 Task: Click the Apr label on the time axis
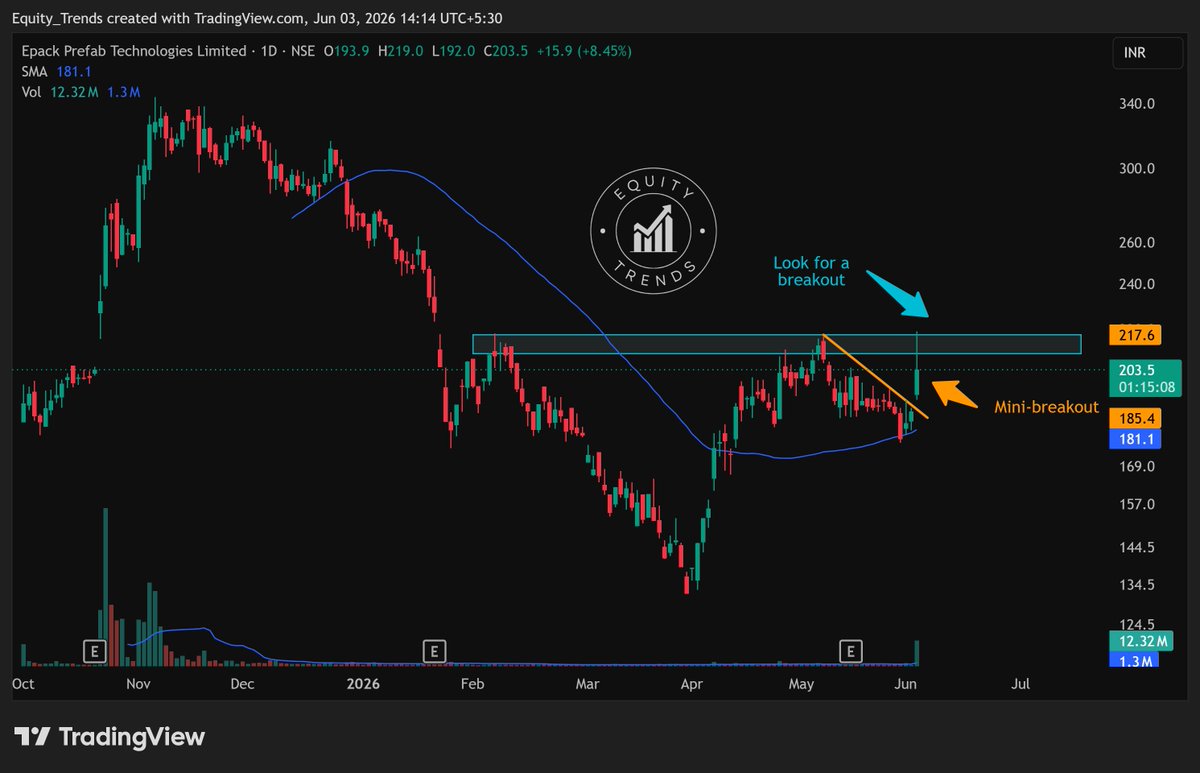click(691, 685)
